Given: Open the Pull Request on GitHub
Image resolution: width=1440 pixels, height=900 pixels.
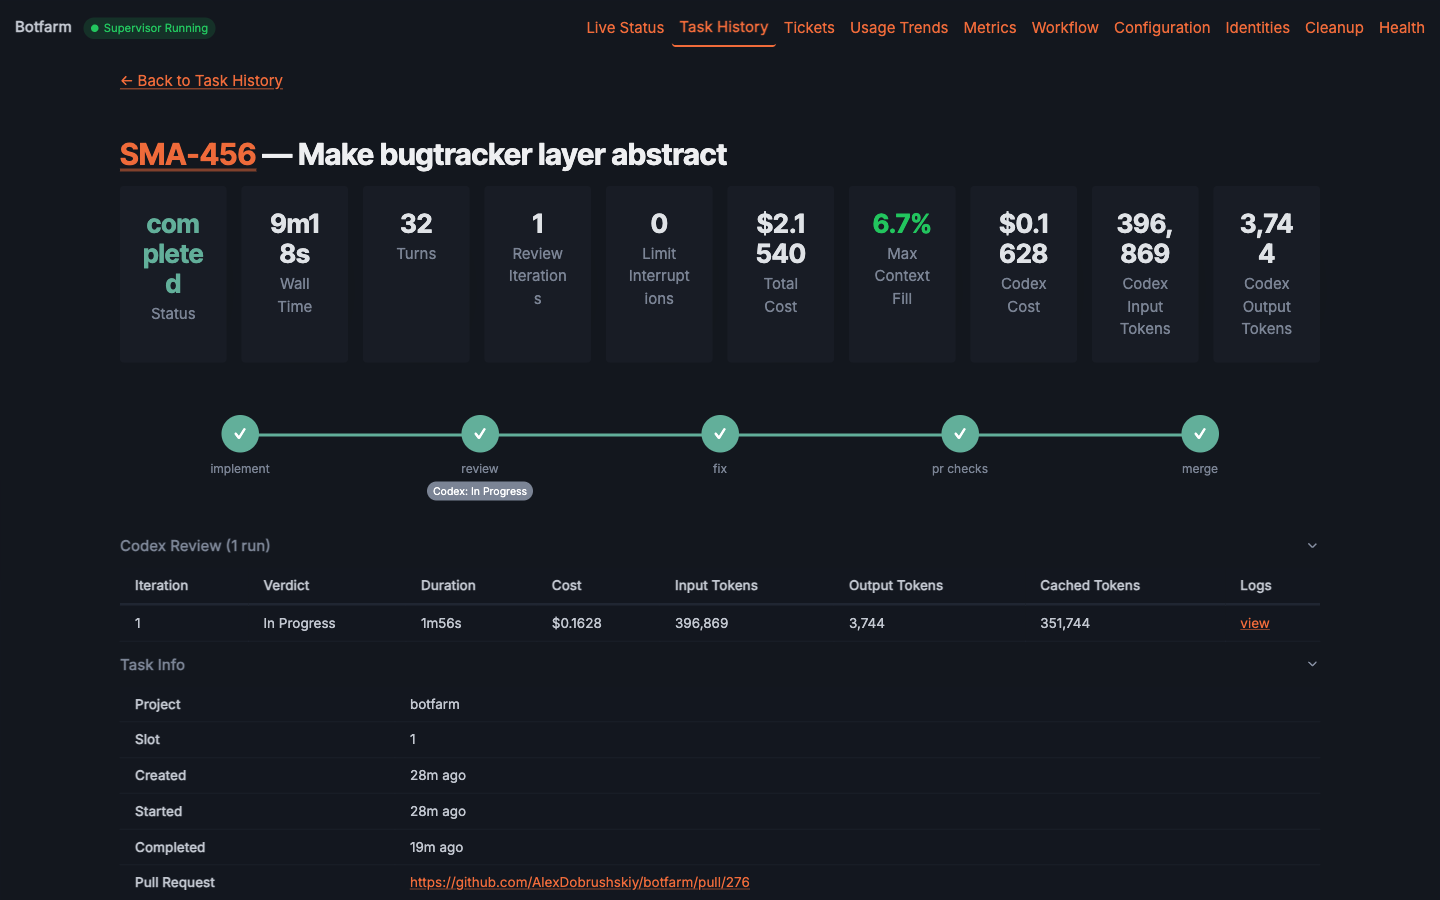Looking at the screenshot, I should coord(579,882).
